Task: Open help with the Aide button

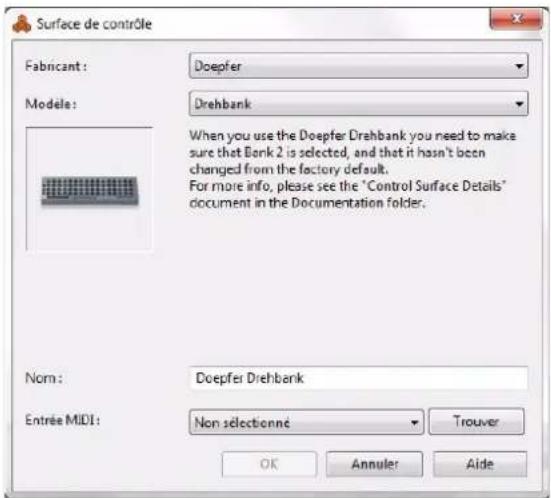Action: pos(480,464)
